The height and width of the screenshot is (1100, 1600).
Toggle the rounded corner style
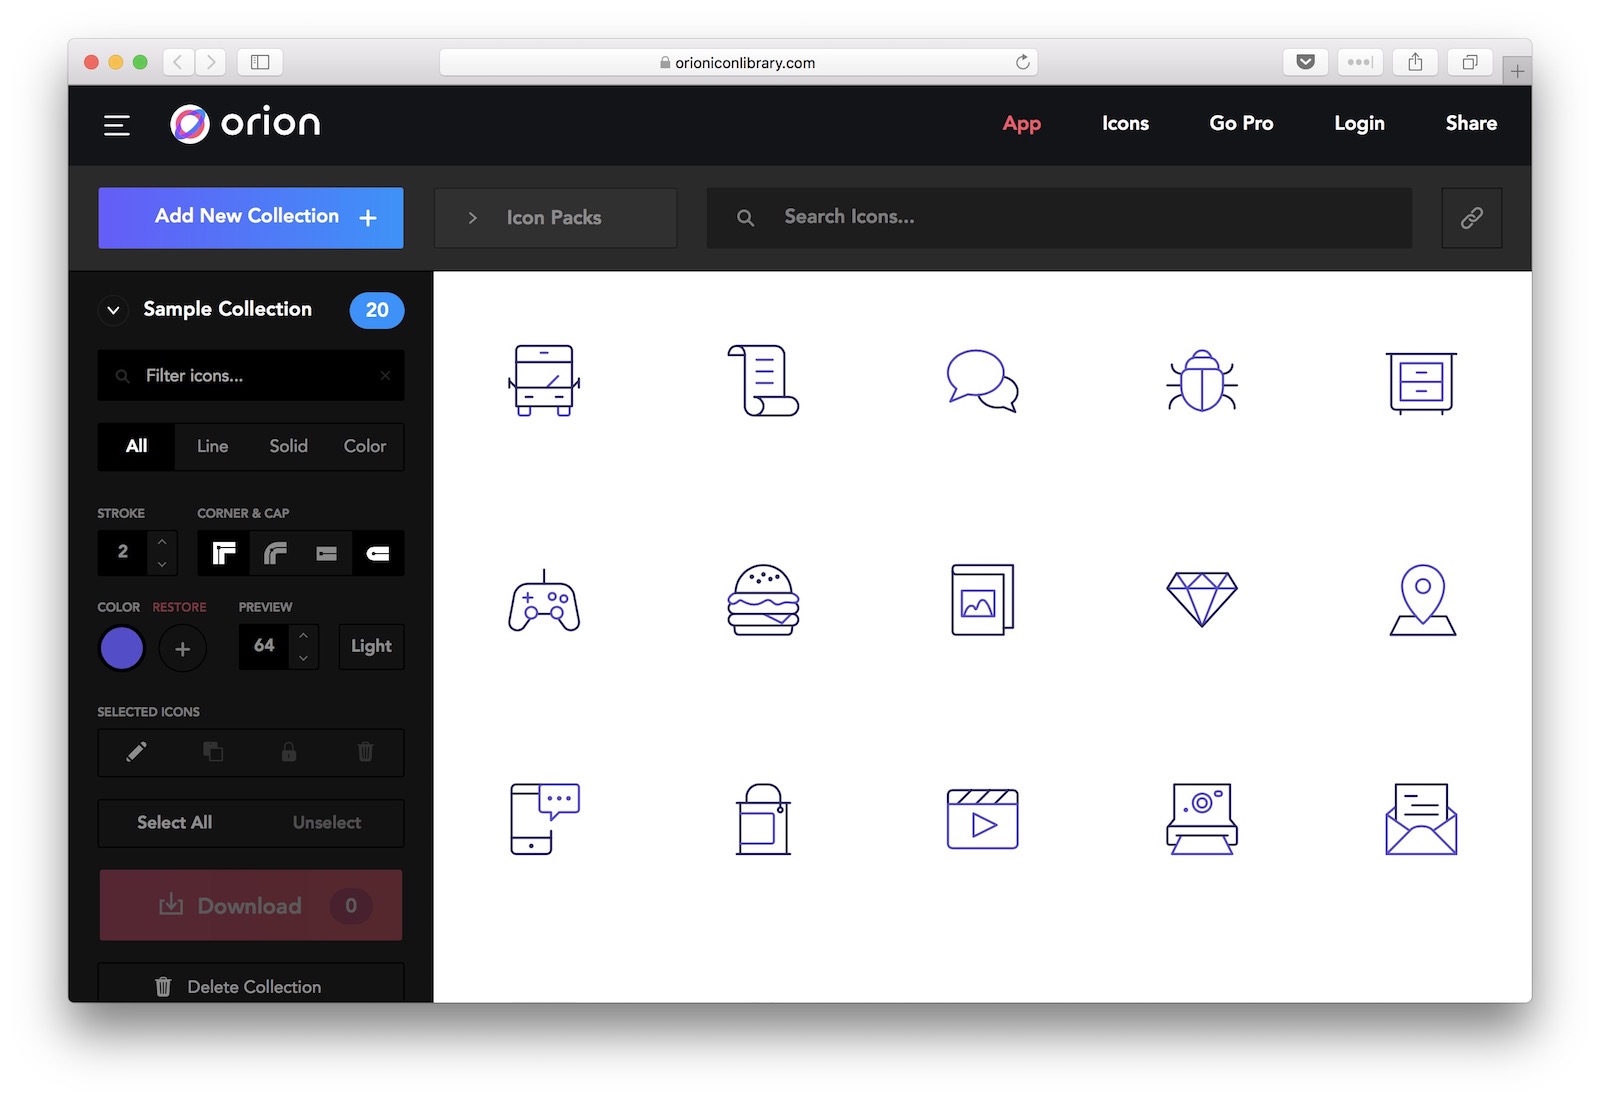(276, 552)
